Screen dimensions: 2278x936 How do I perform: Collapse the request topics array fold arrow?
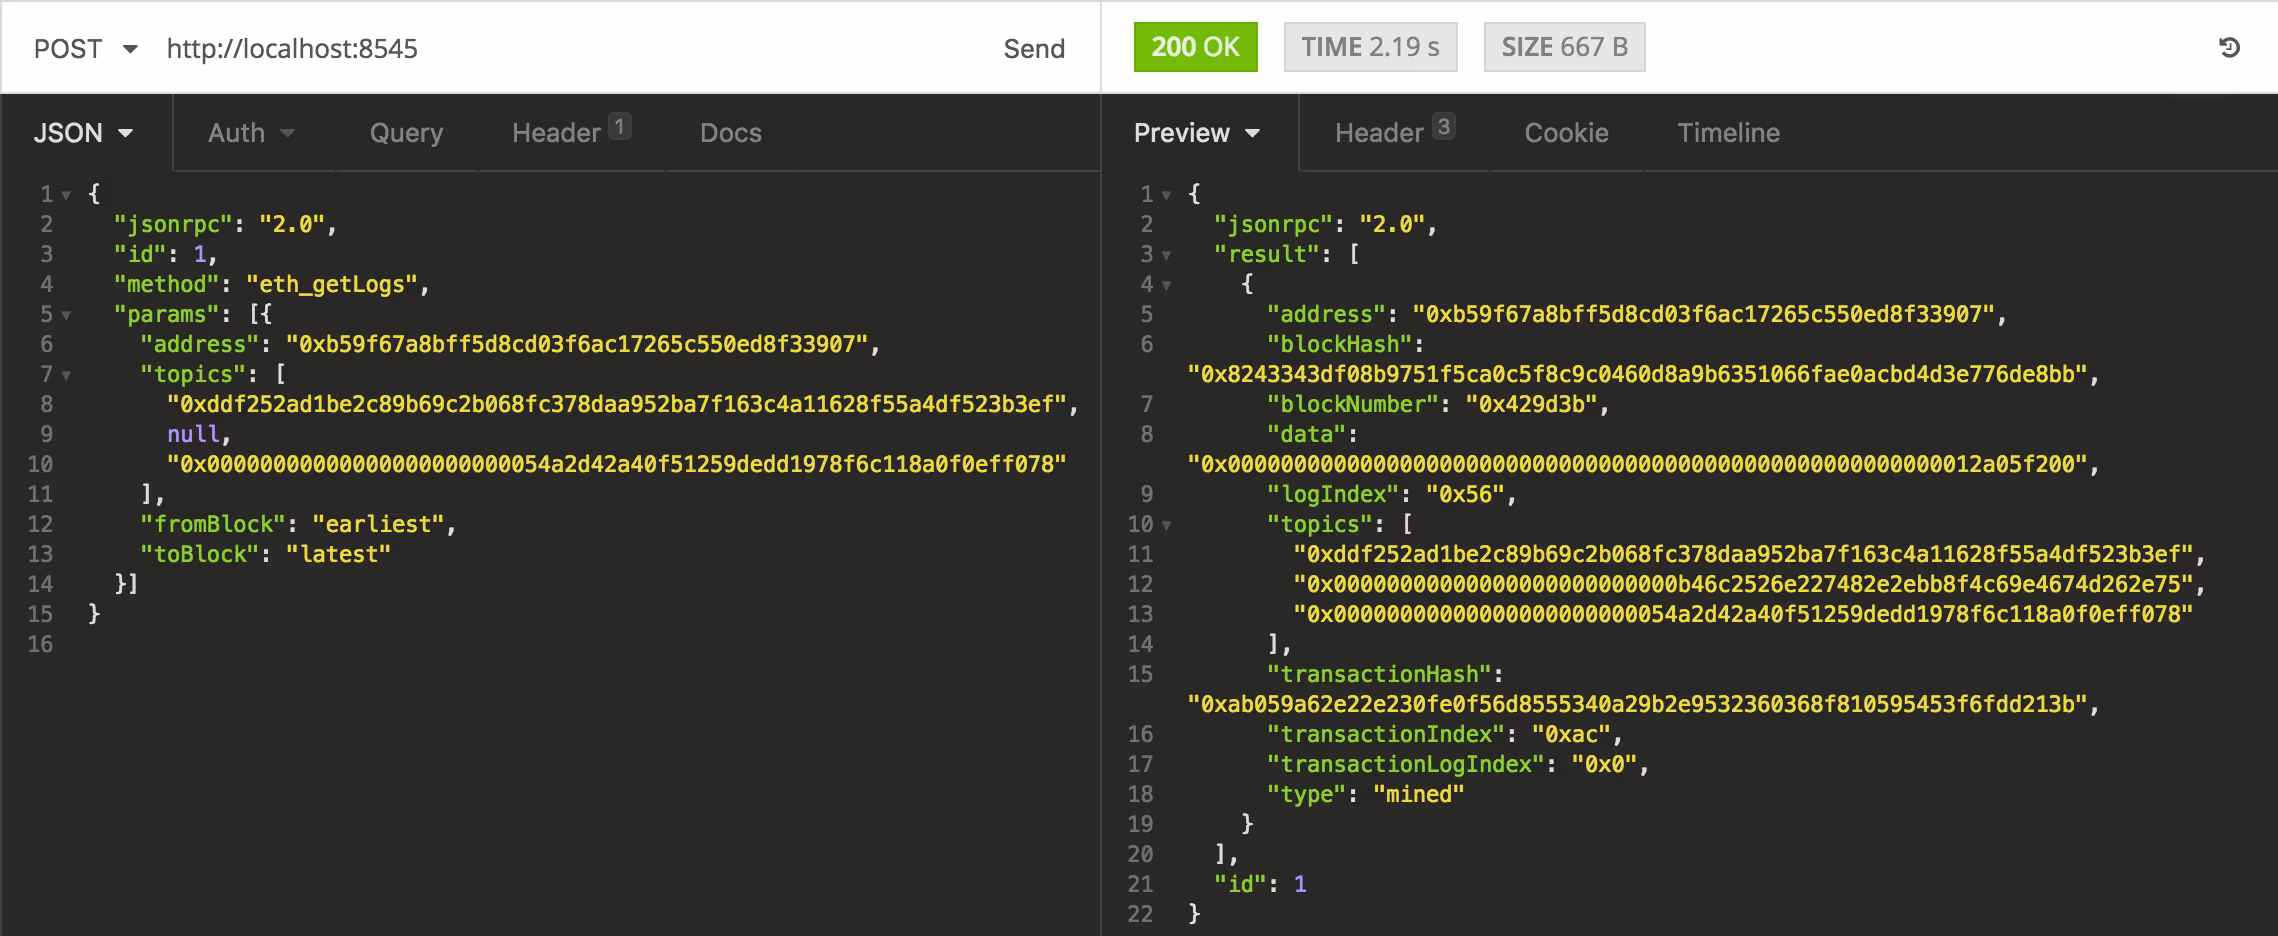coord(66,375)
